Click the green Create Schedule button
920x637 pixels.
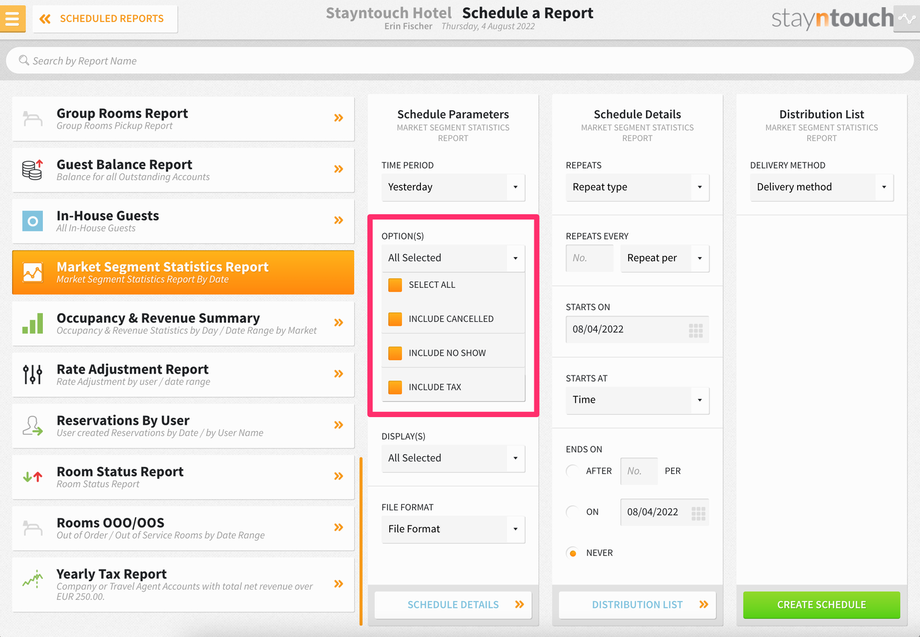click(x=821, y=605)
